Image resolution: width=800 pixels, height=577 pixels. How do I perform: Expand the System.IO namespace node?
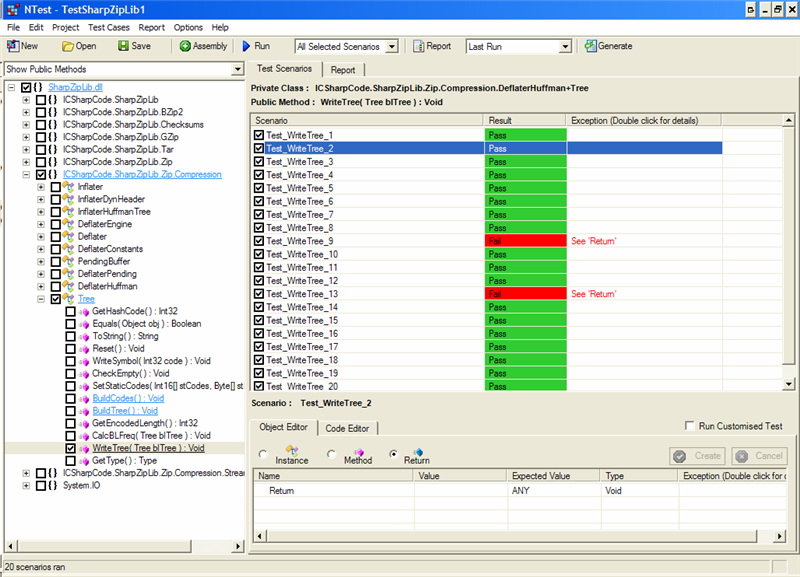[26, 486]
